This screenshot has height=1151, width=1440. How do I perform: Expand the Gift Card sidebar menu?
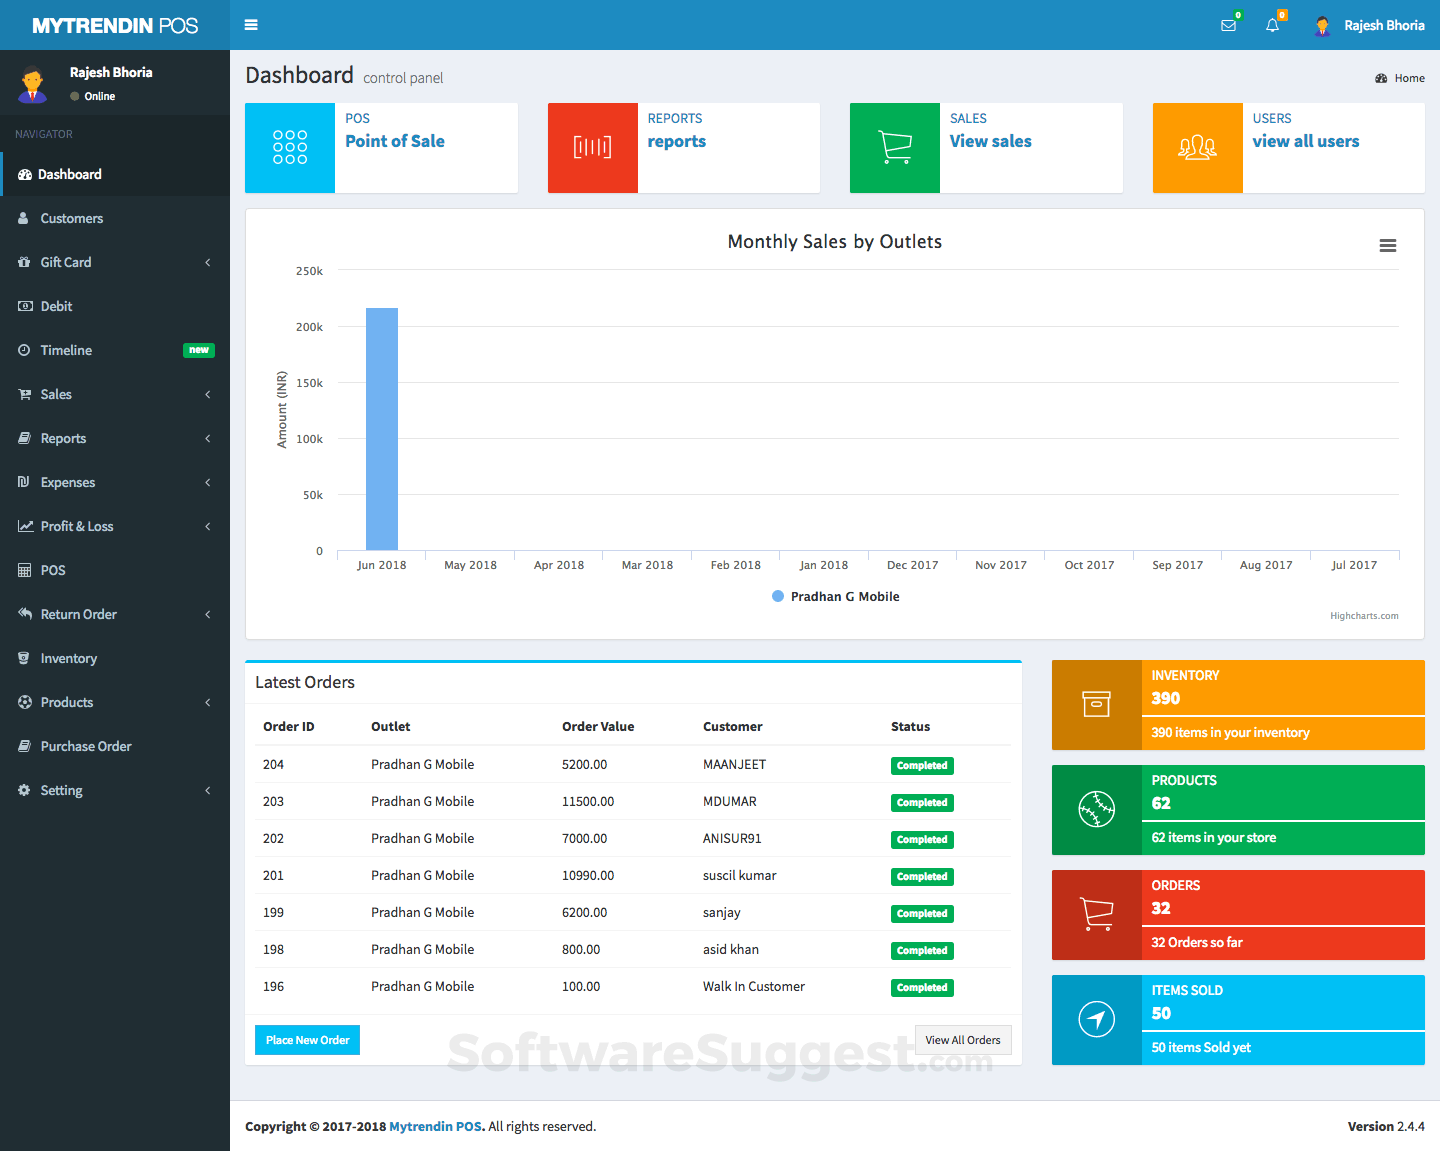pos(115,262)
